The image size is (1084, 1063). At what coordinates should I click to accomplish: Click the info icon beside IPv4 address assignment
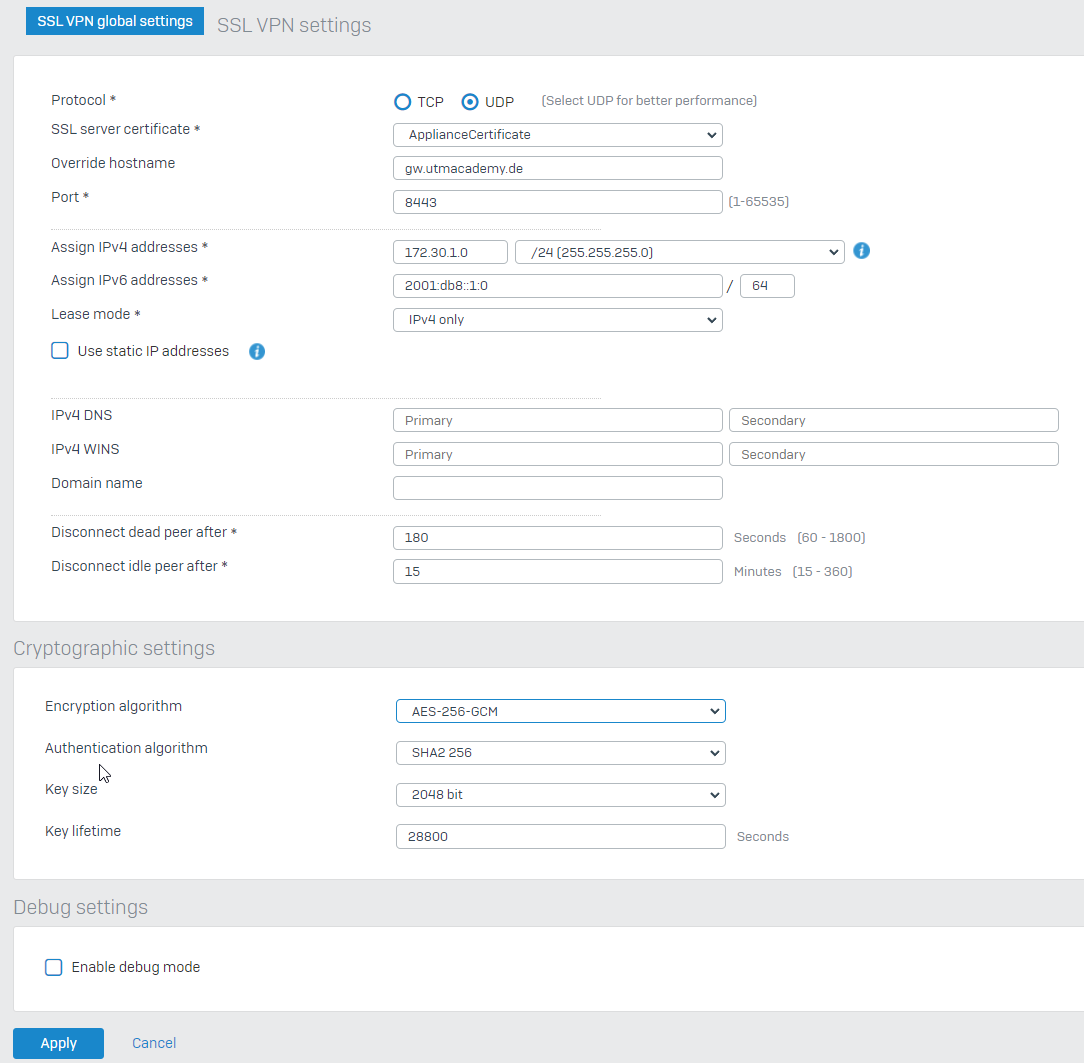(x=861, y=251)
